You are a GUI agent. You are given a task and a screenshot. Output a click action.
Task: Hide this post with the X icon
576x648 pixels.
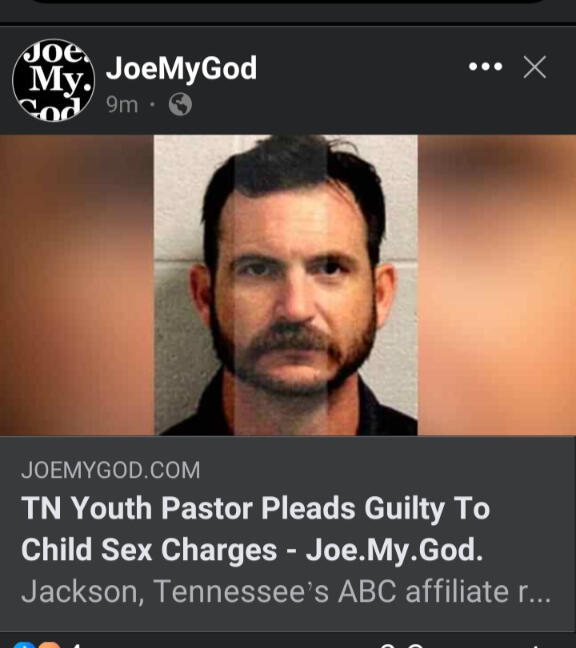(x=535, y=67)
